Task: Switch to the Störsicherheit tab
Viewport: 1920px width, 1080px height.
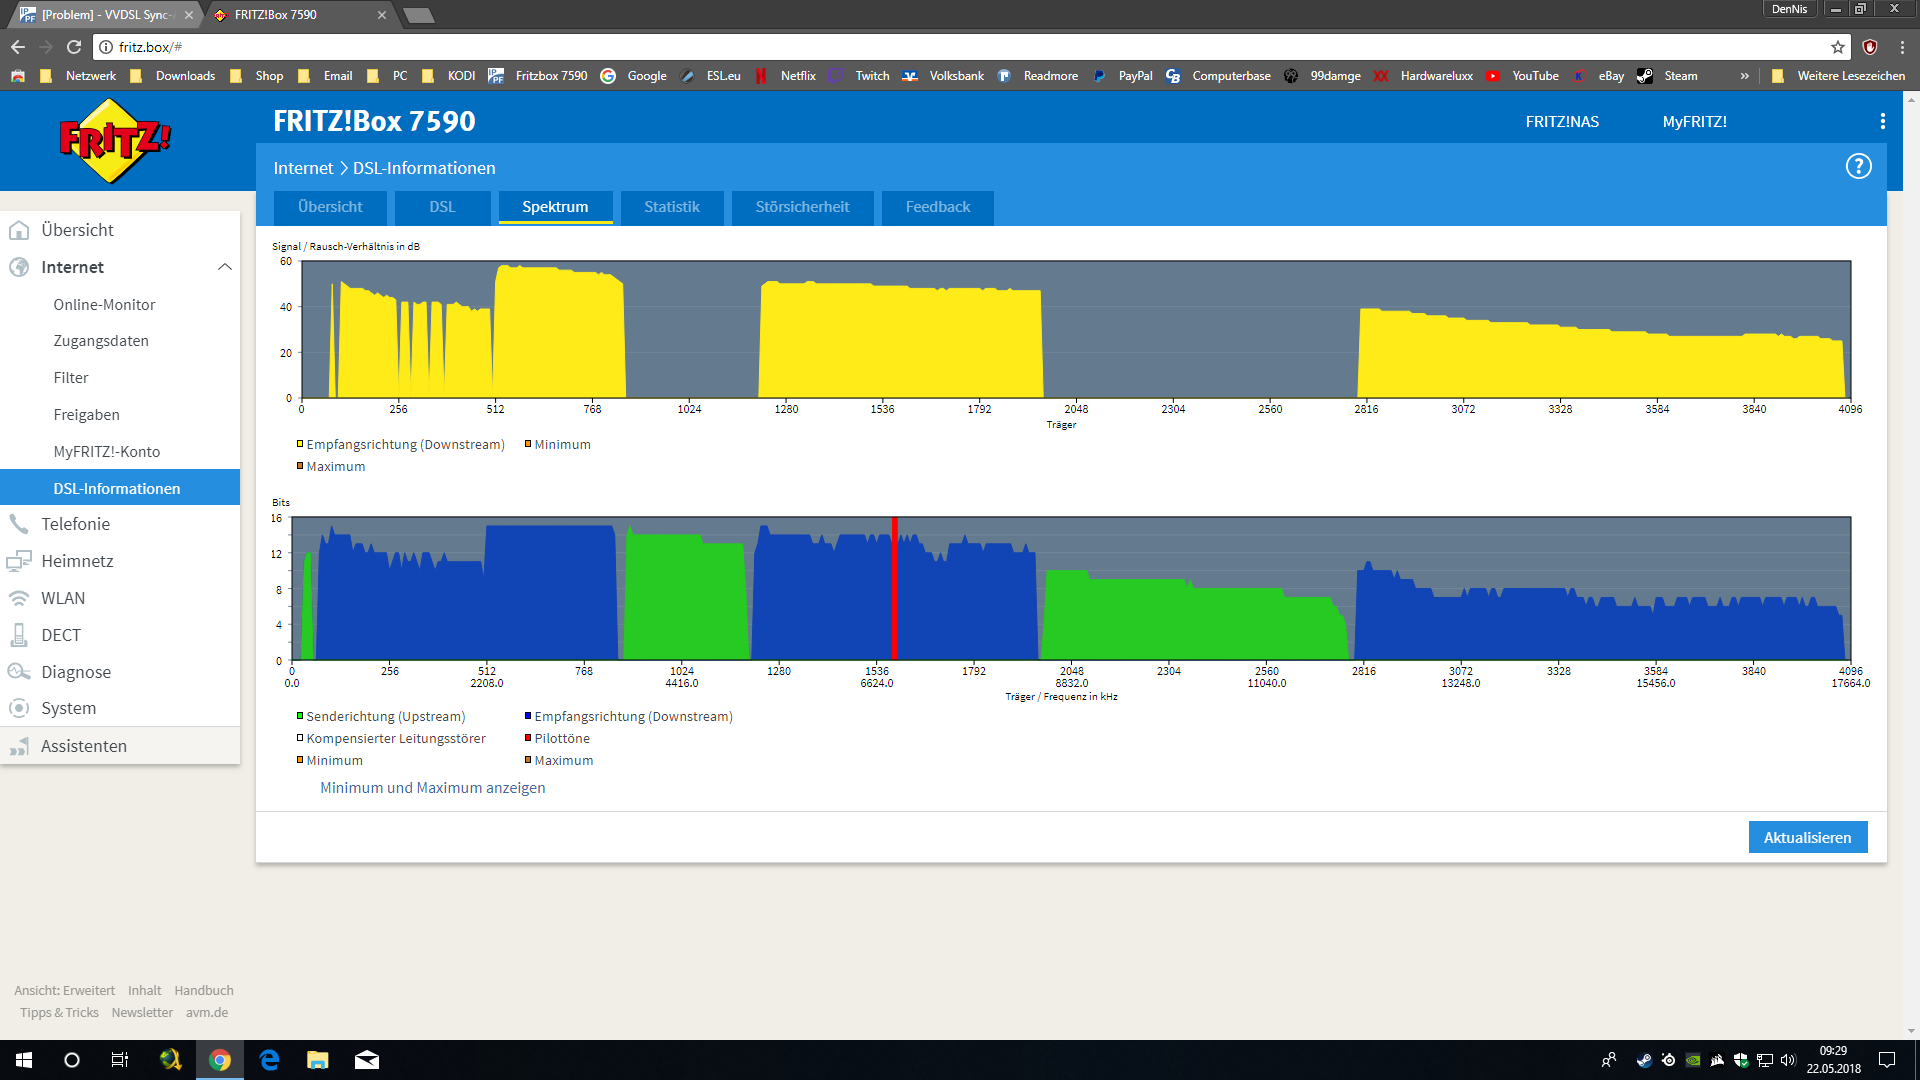Action: click(x=802, y=207)
